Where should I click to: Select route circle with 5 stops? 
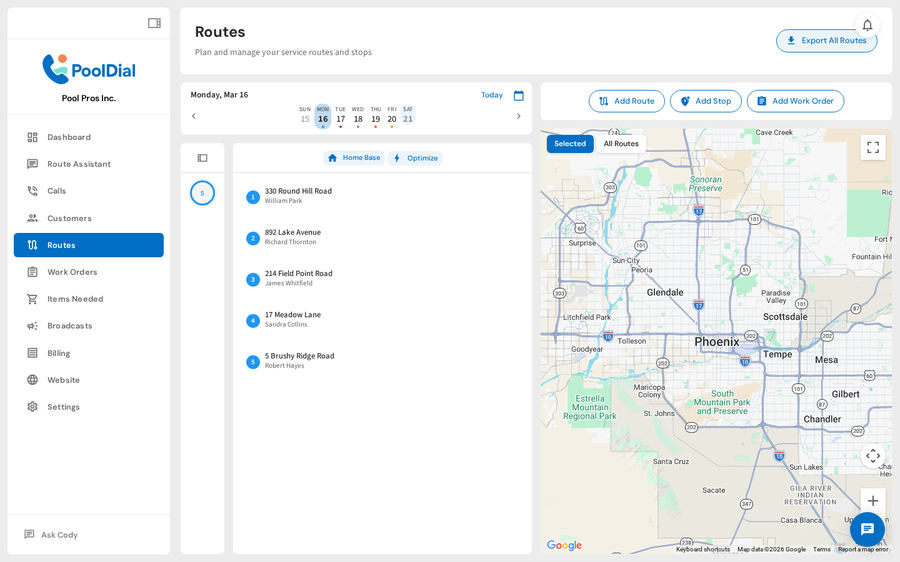pos(202,193)
